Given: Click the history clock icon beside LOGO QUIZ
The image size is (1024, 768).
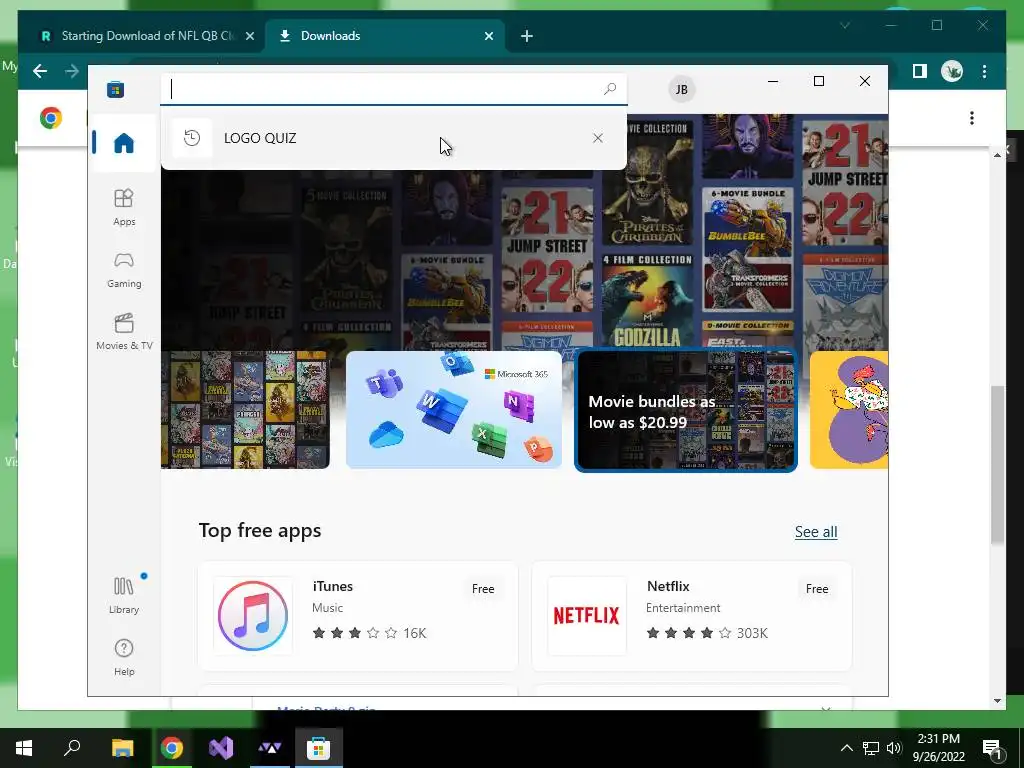Looking at the screenshot, I should (192, 138).
